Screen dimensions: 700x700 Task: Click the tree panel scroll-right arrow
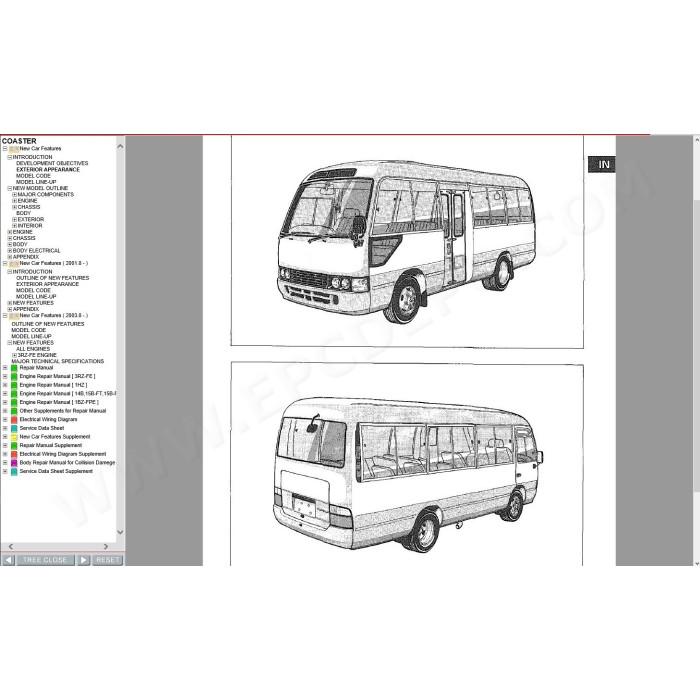point(106,546)
